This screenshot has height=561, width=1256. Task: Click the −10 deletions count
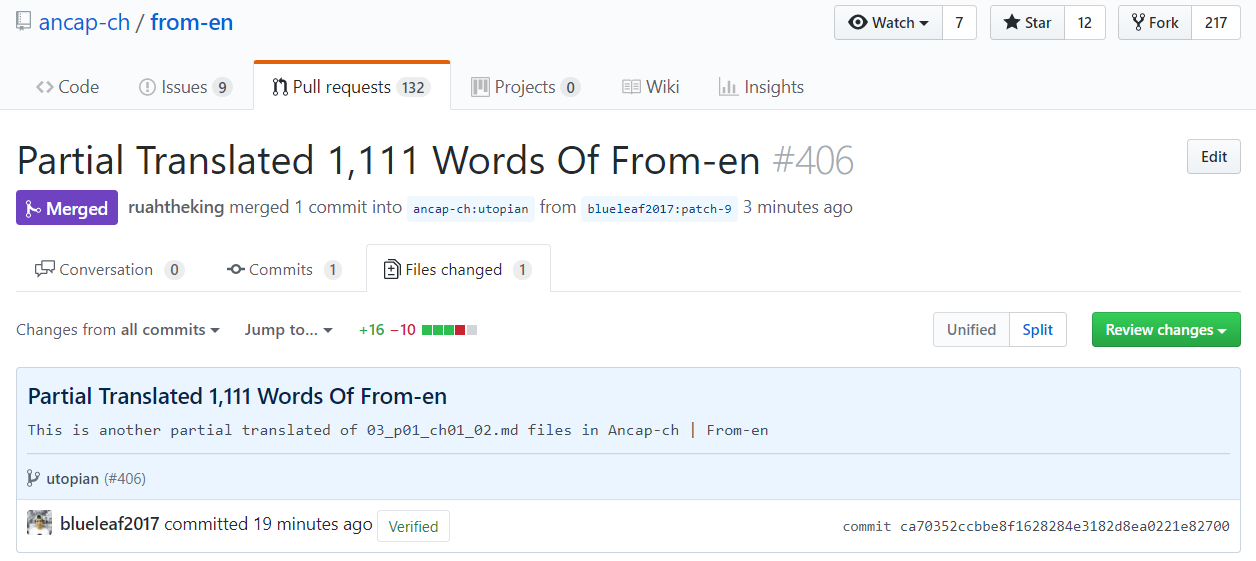tap(403, 330)
